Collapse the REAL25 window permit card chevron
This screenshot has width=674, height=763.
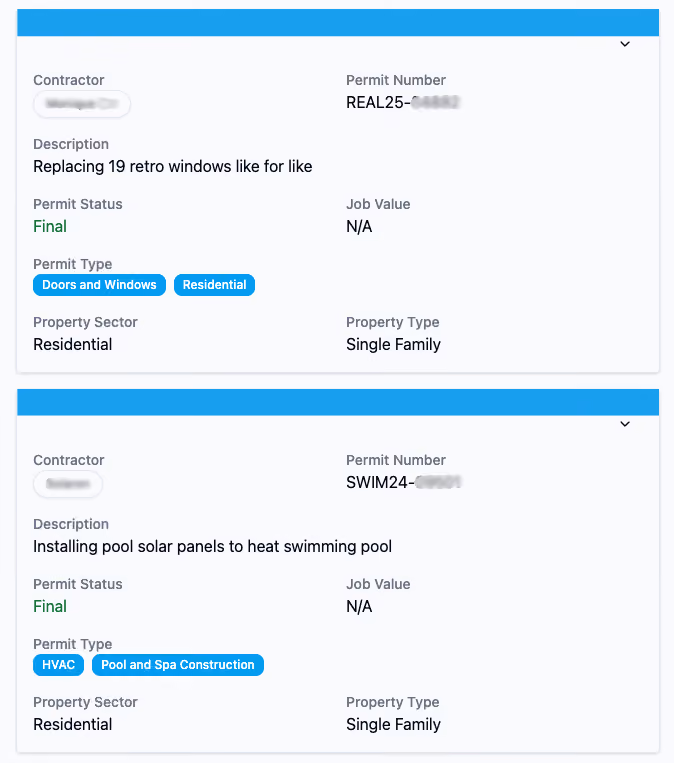[625, 44]
